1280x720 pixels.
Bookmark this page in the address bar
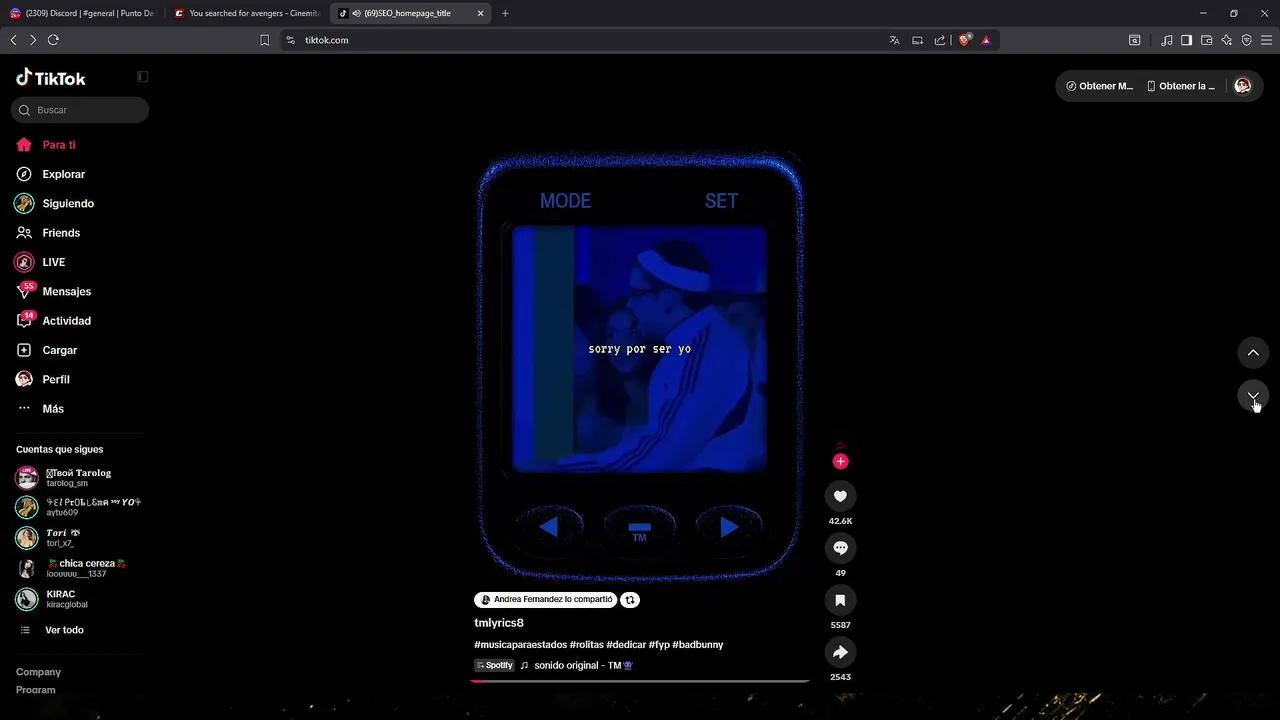coord(264,40)
